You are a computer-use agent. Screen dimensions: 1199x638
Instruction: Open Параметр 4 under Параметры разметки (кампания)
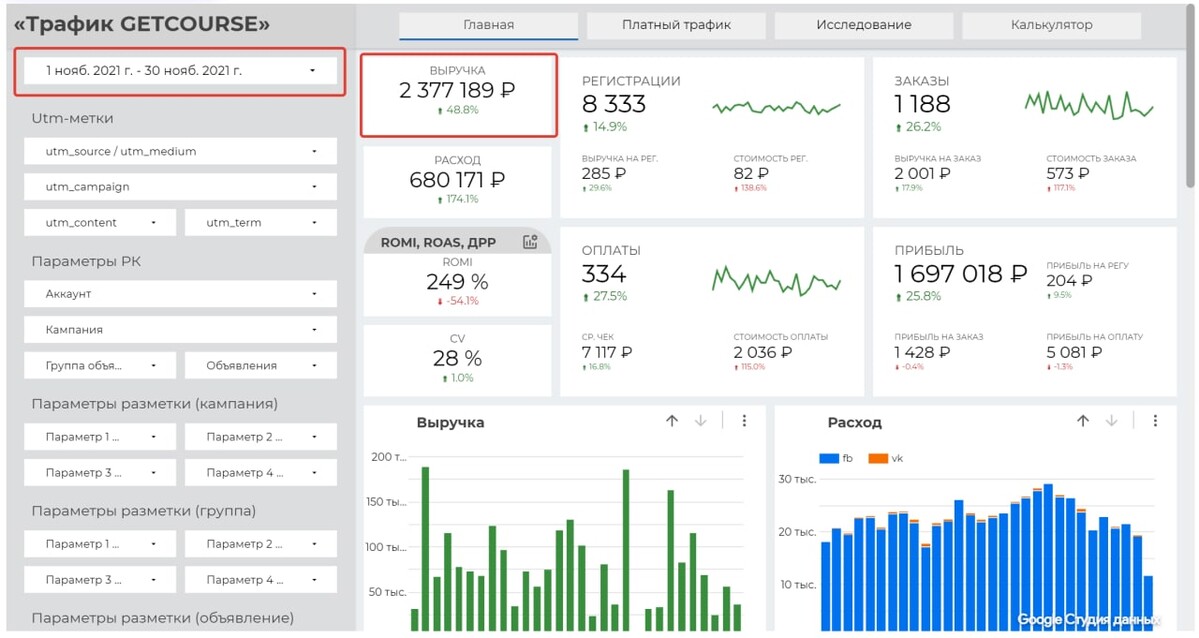point(261,473)
